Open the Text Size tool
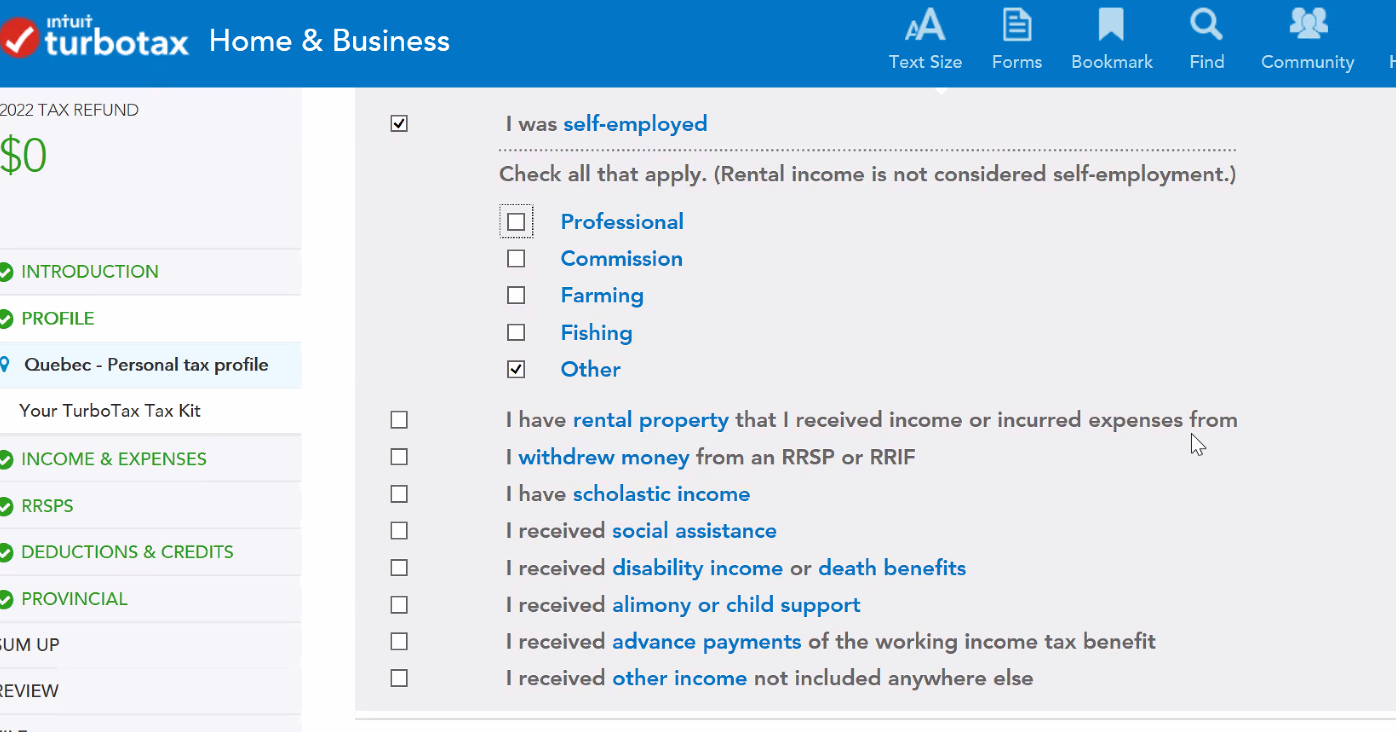 point(925,27)
